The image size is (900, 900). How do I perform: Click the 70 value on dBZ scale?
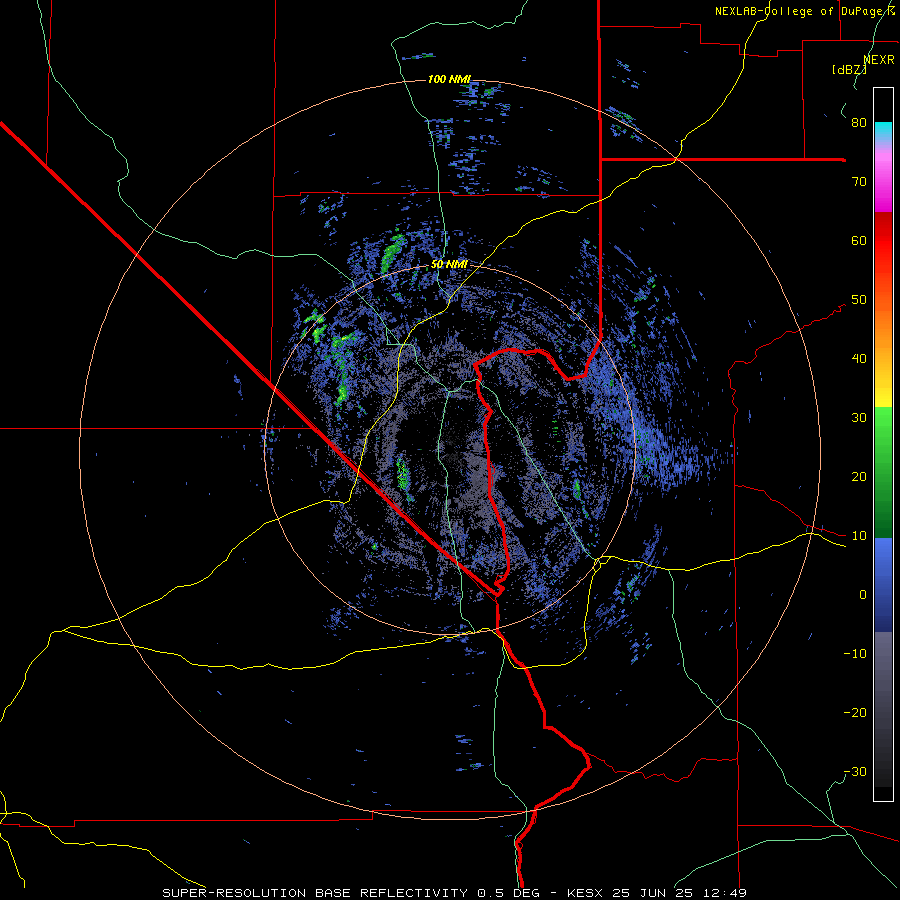(859, 182)
